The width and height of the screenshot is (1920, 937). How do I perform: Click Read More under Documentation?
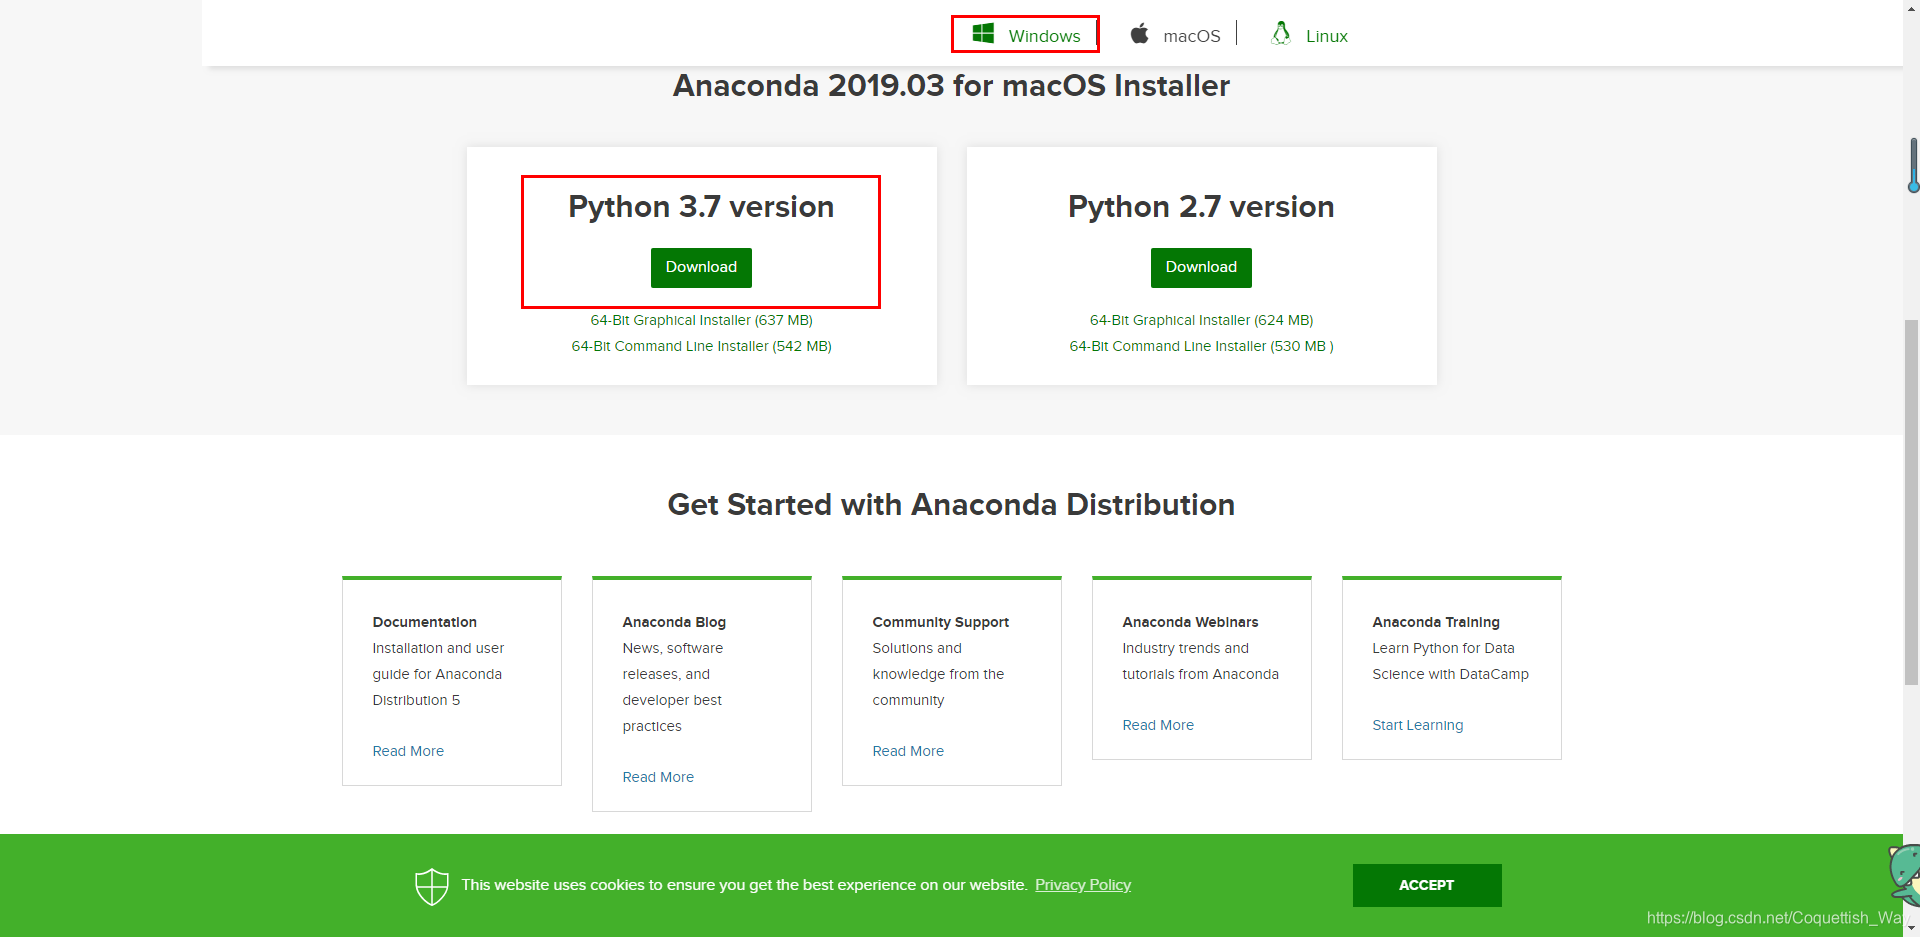click(408, 751)
